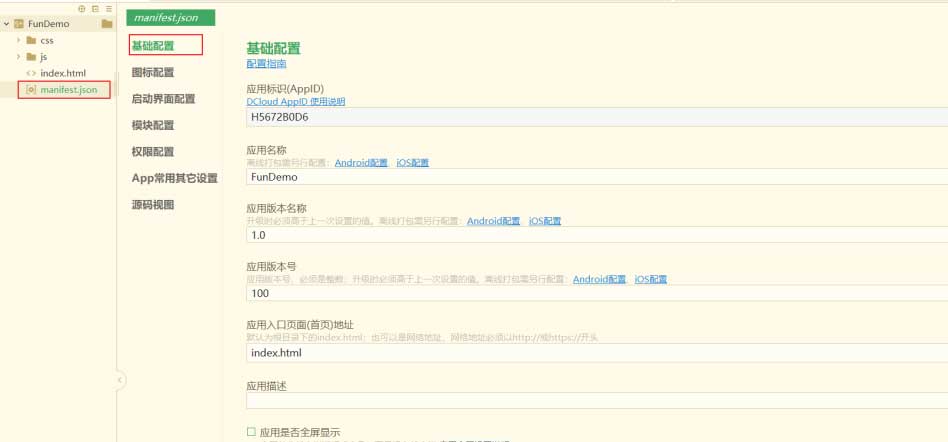The image size is (948, 442).
Task: Select manifest.json in the project tree
Action: pos(68,89)
